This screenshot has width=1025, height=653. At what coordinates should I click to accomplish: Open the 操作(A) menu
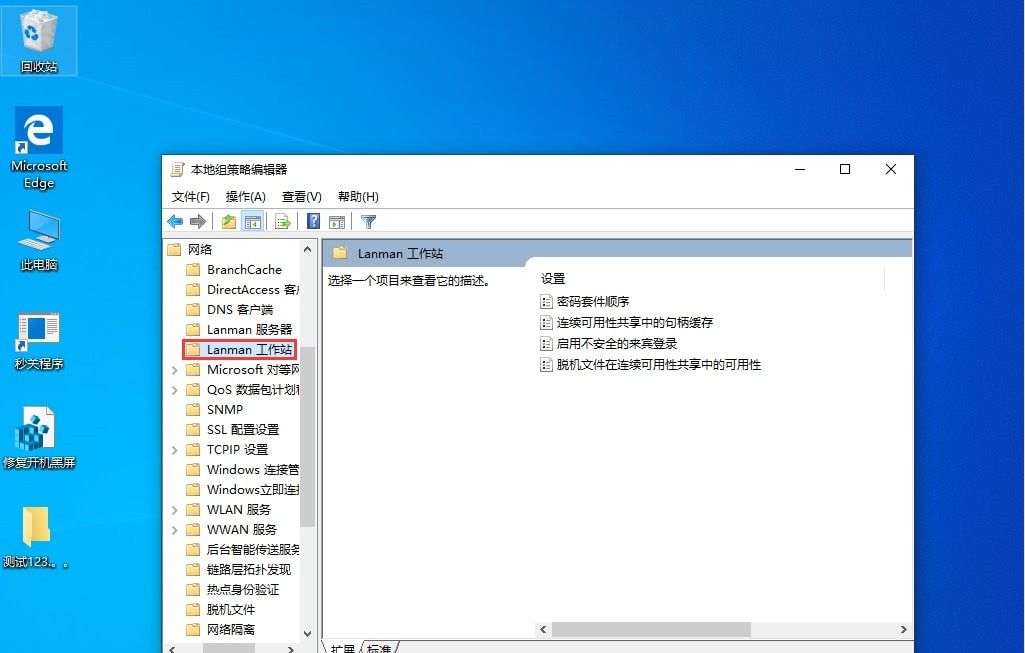click(x=245, y=197)
